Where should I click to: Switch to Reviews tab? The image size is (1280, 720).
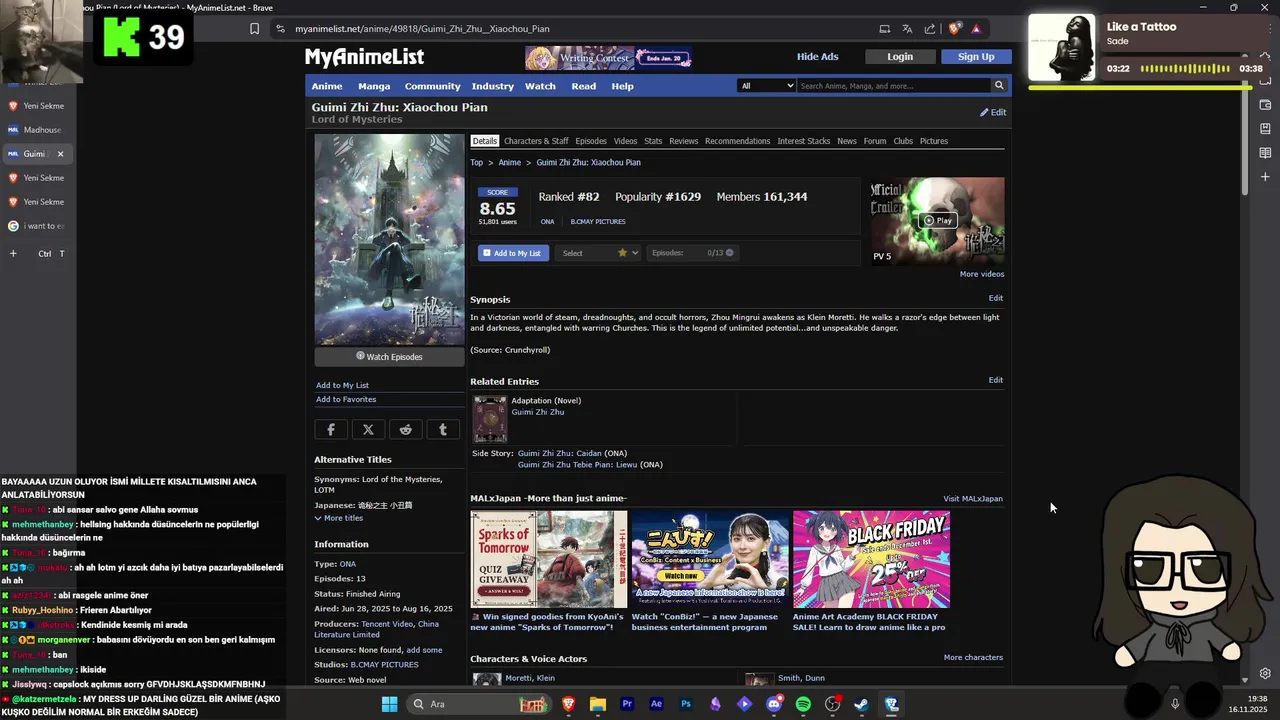(x=684, y=141)
